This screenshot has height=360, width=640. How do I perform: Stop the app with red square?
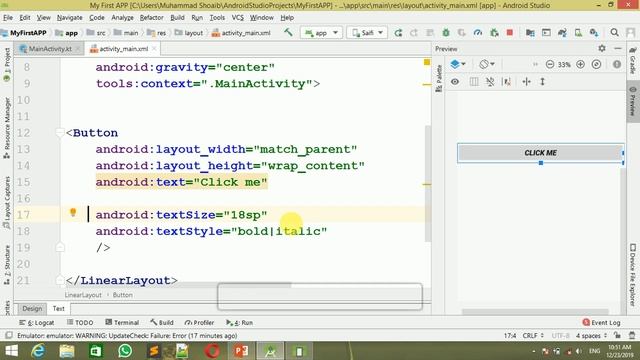[x=509, y=32]
